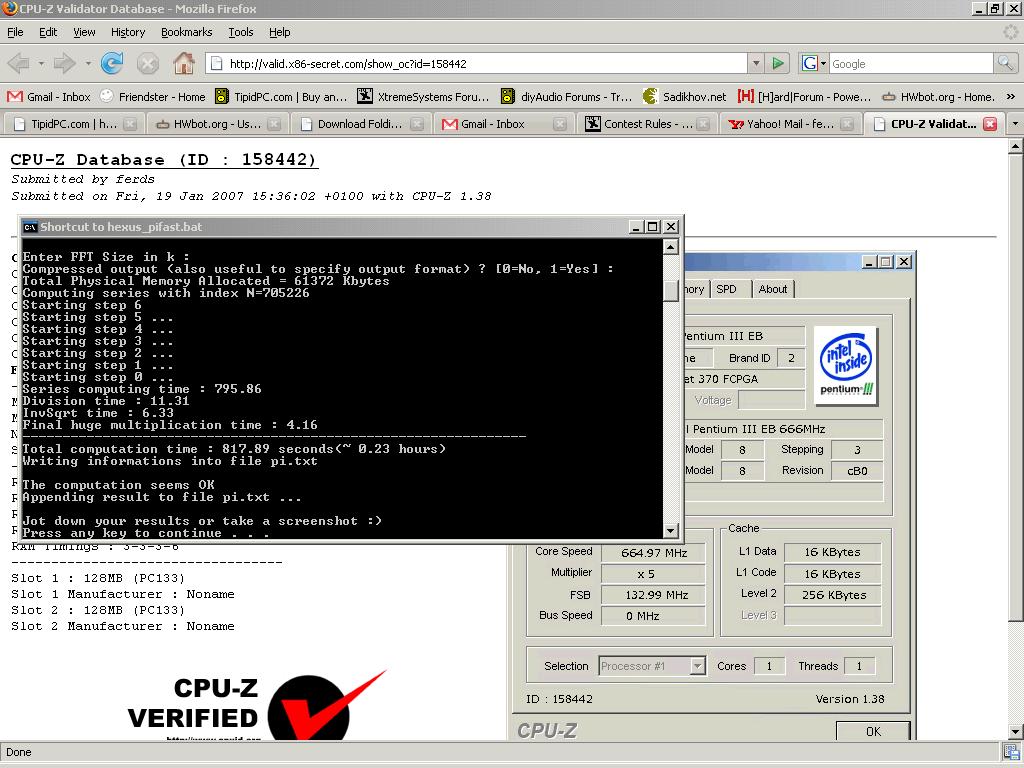The width and height of the screenshot is (1024, 768).
Task: Open the search engine chooser dropdown
Action: 824,63
